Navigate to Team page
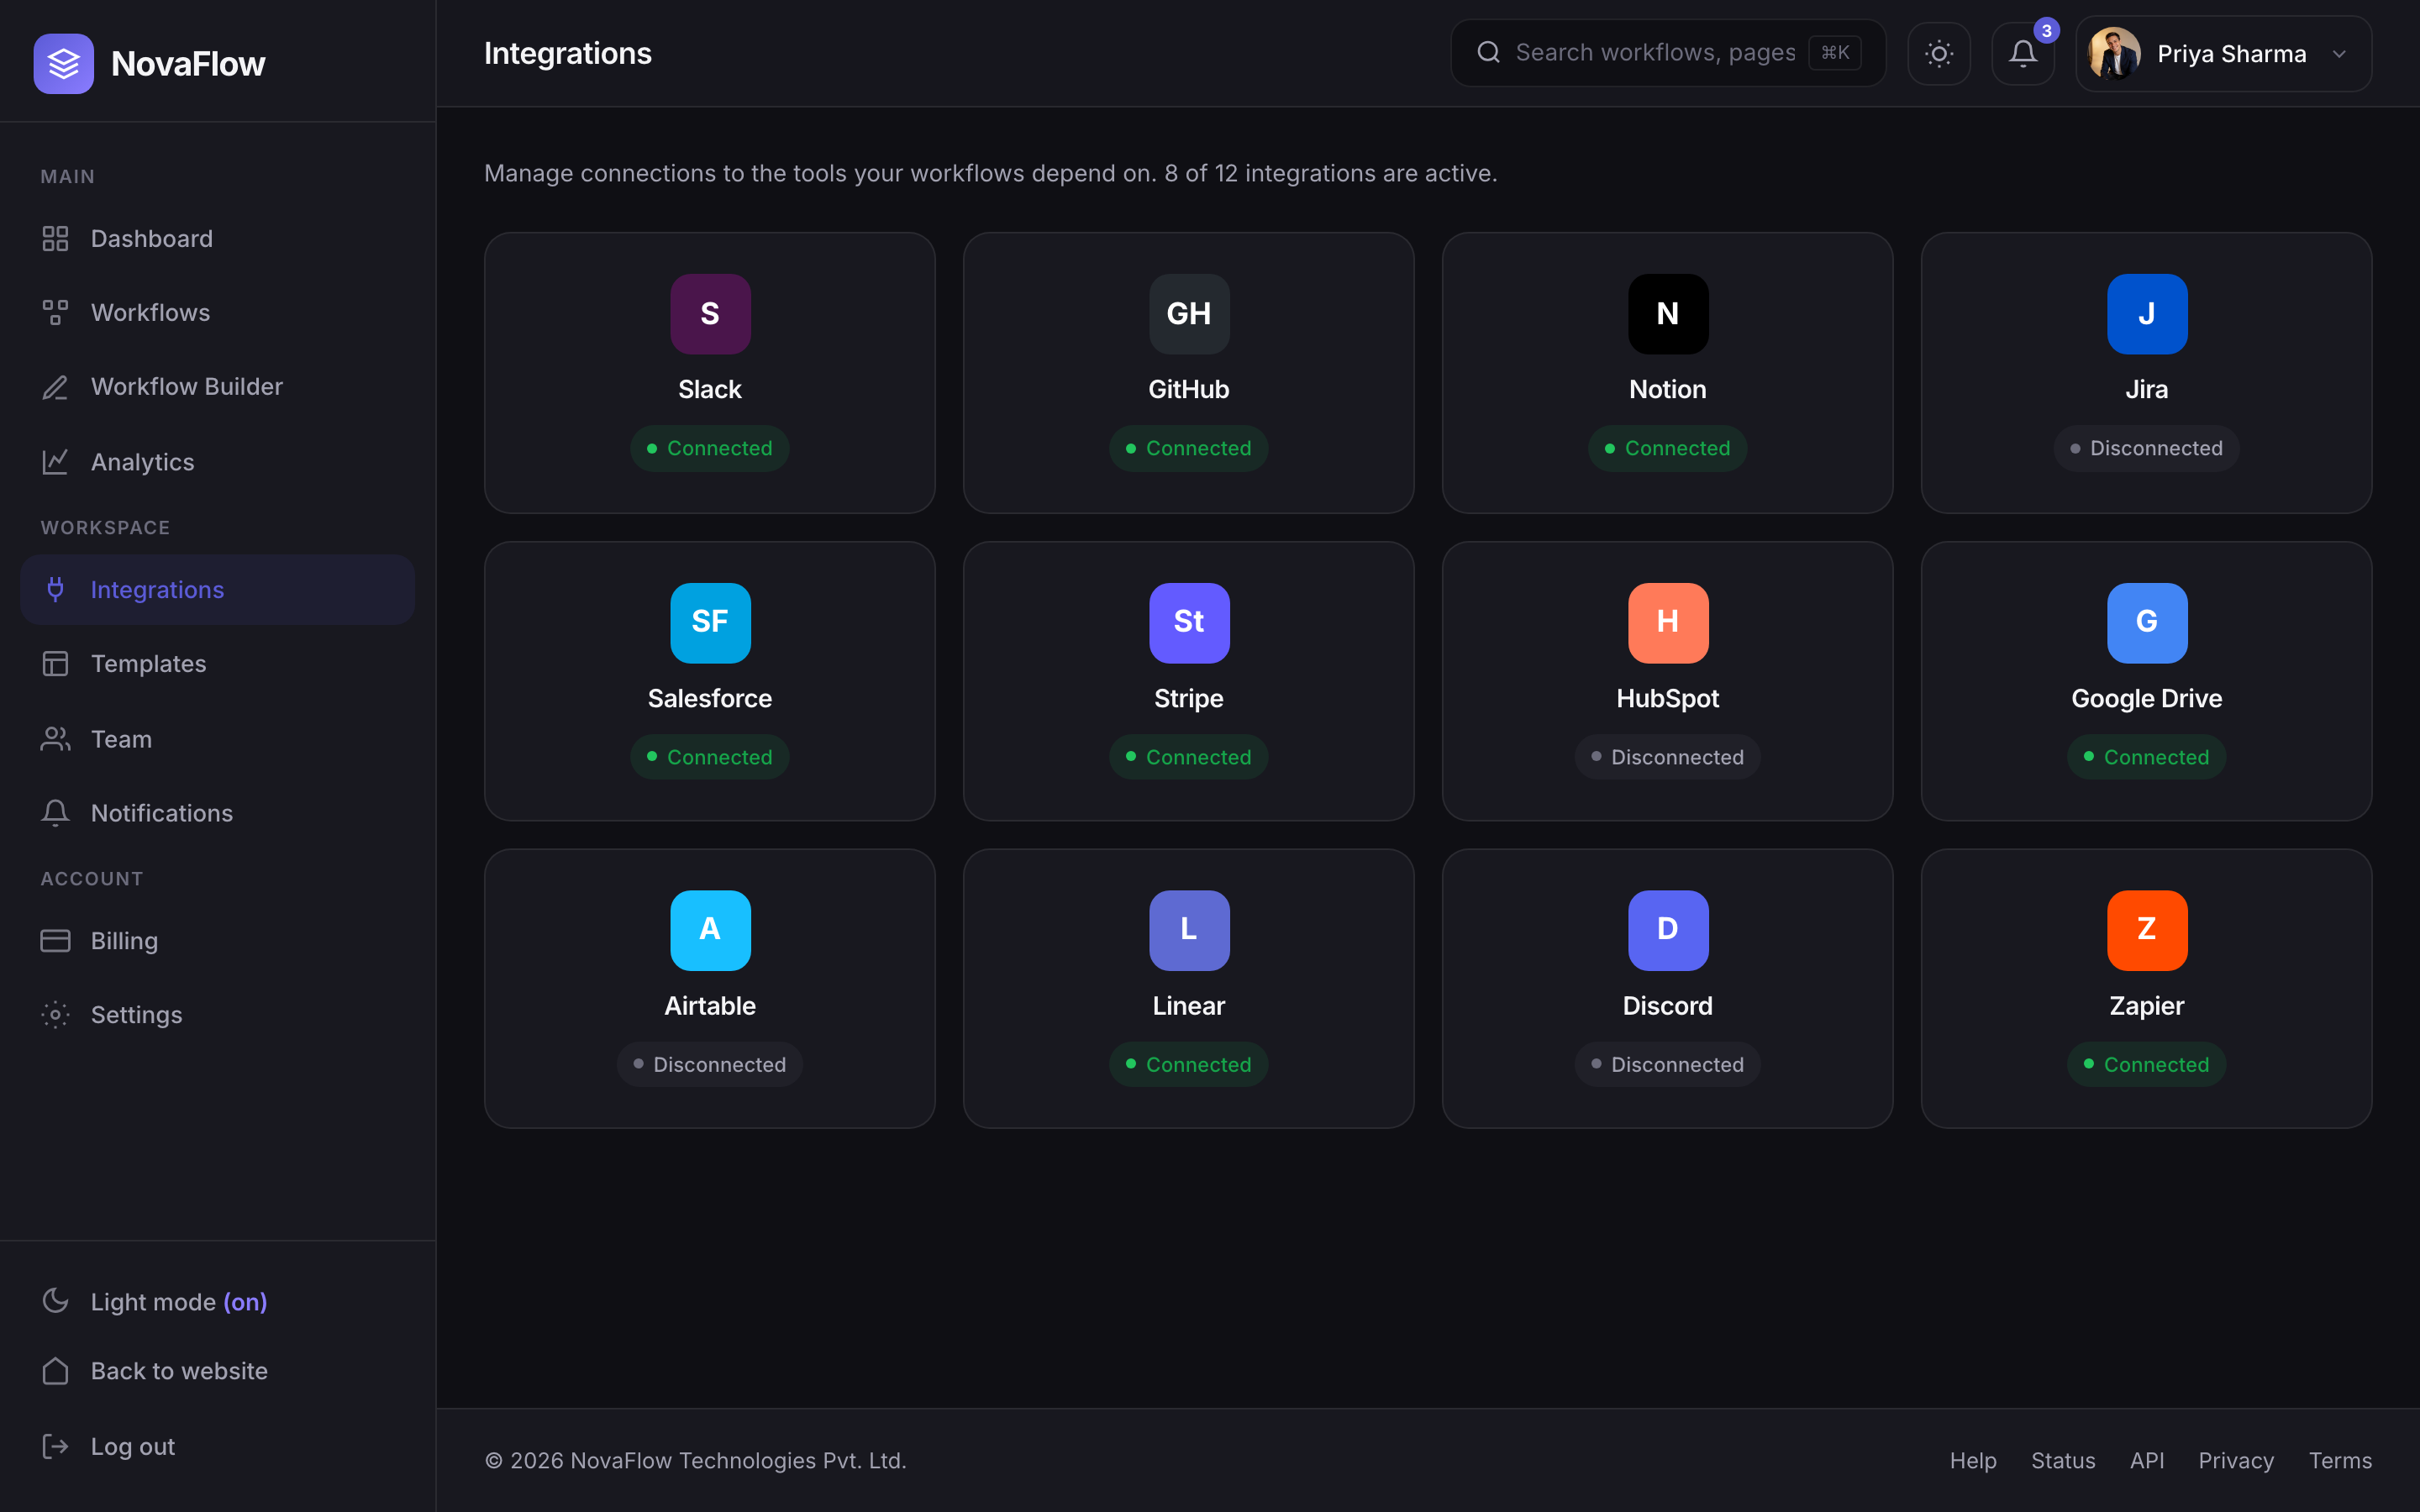This screenshot has width=2420, height=1512. tap(217, 739)
